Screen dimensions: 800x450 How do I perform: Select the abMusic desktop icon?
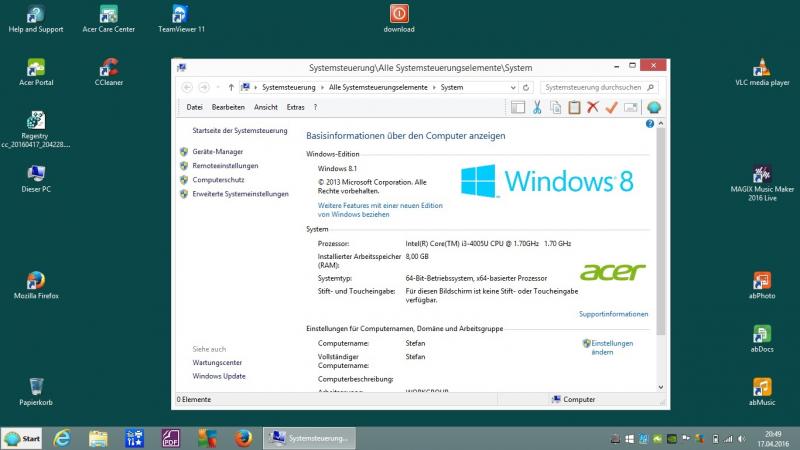tap(762, 392)
